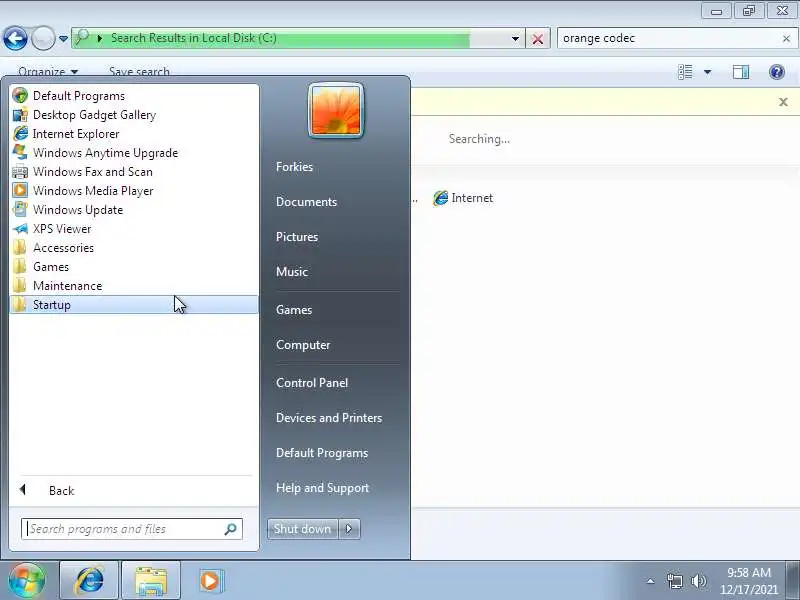The width and height of the screenshot is (800, 600).
Task: Show hidden tray icons arrow
Action: click(651, 581)
